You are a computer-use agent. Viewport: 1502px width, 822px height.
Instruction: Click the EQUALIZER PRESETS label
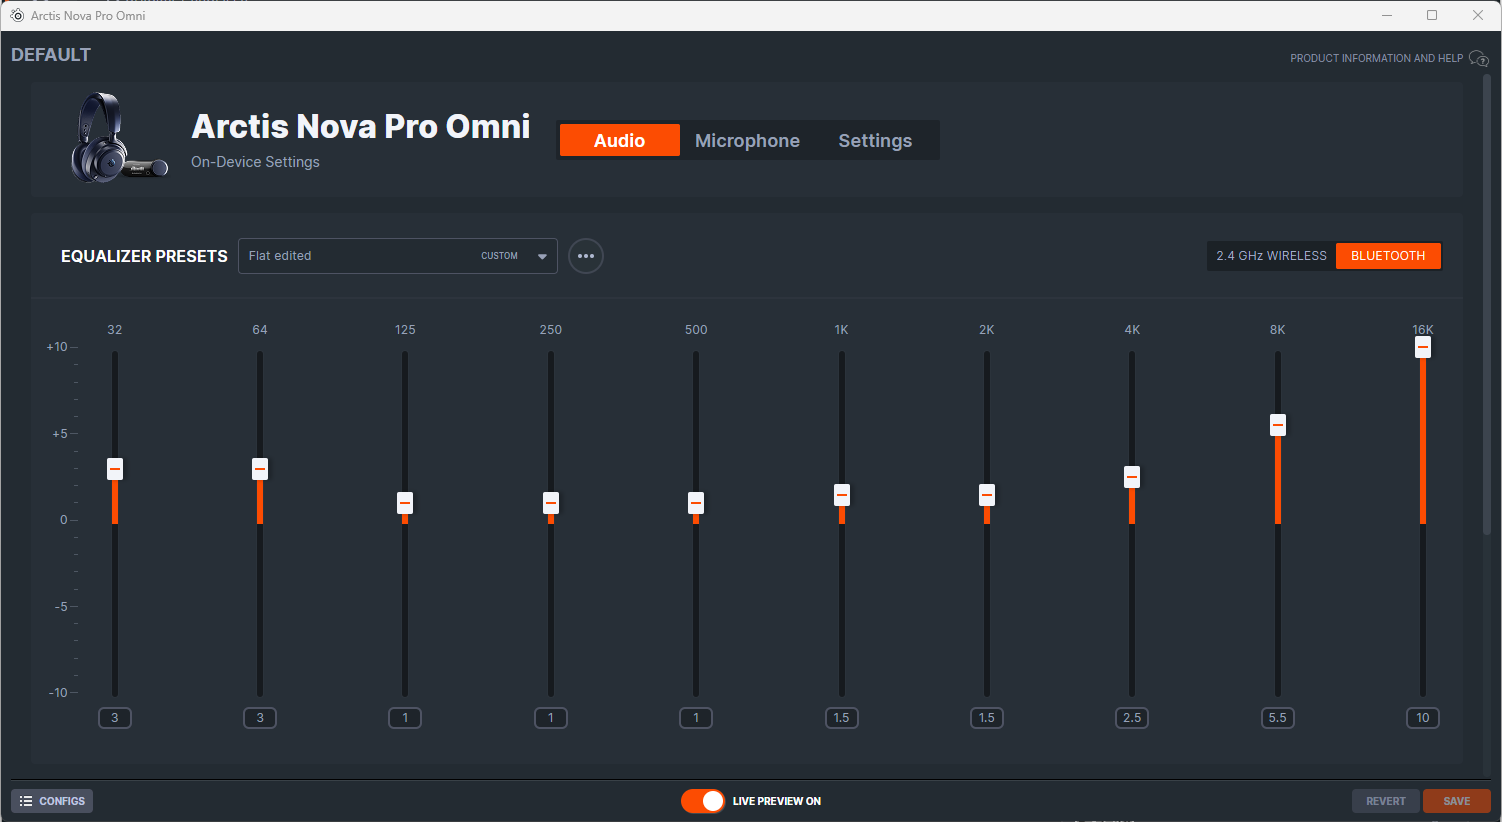coord(144,257)
